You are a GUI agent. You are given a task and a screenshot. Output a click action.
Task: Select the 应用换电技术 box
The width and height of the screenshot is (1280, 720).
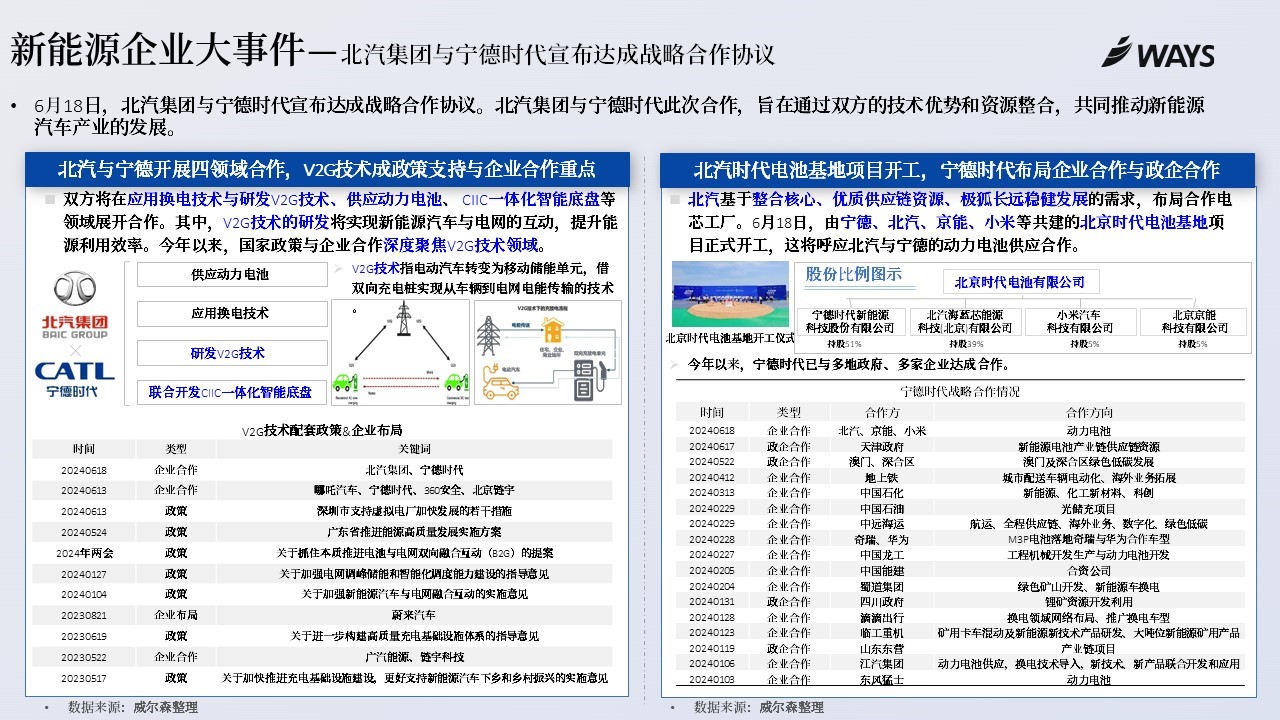[x=231, y=313]
